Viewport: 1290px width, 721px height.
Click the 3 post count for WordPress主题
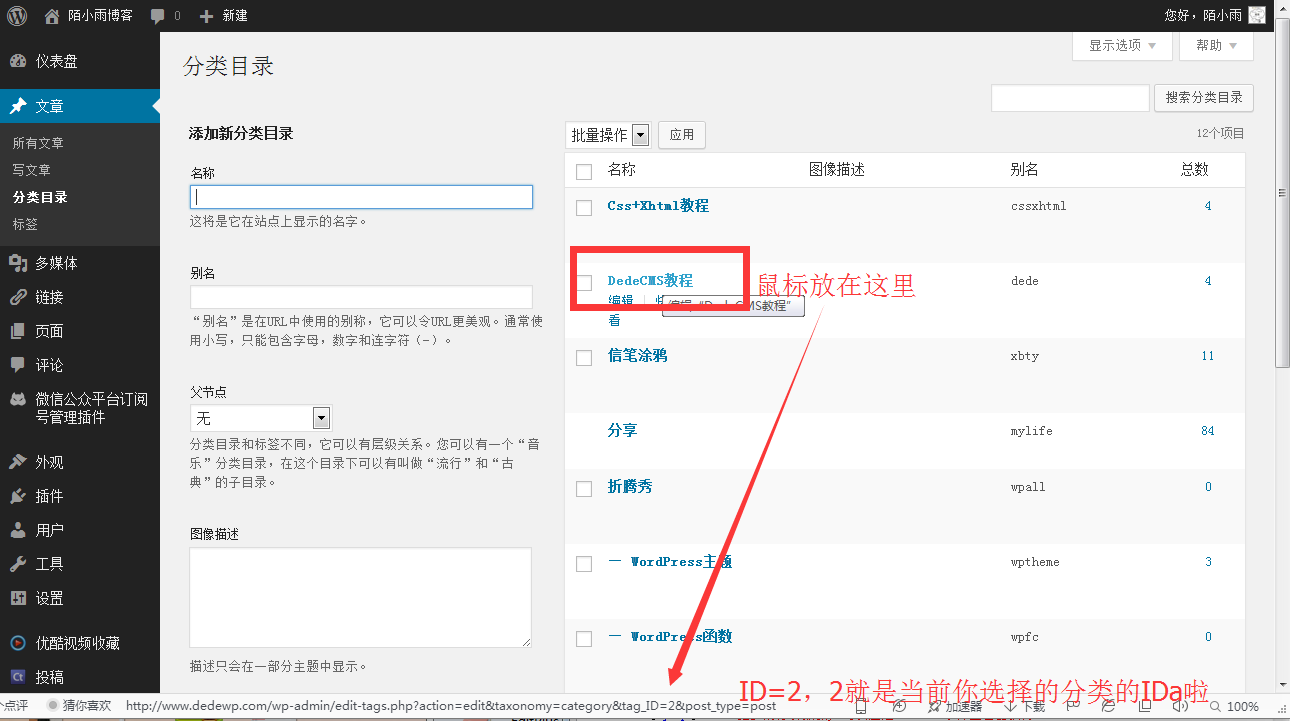point(1208,562)
